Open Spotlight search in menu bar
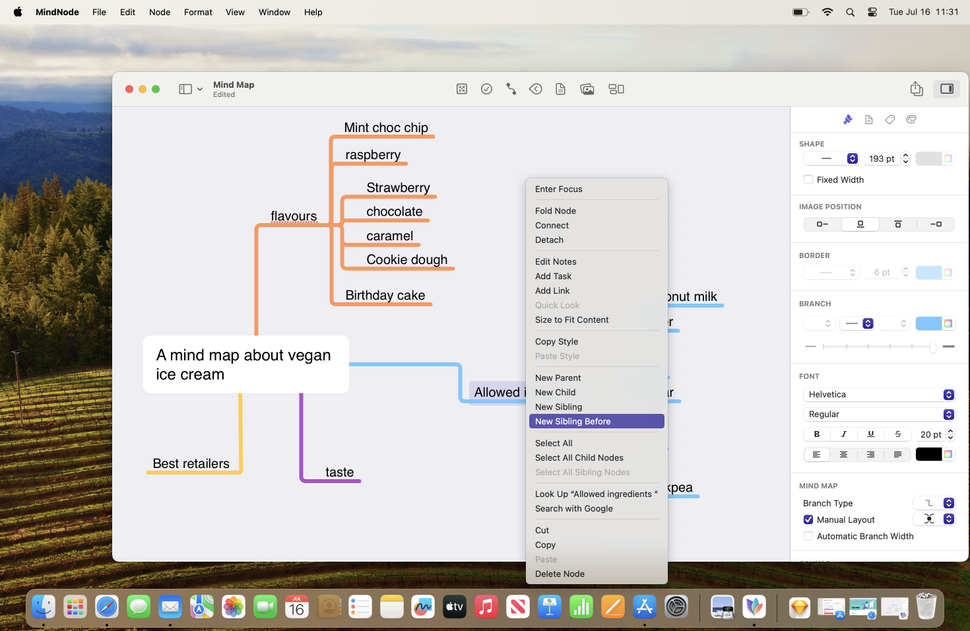 850,12
